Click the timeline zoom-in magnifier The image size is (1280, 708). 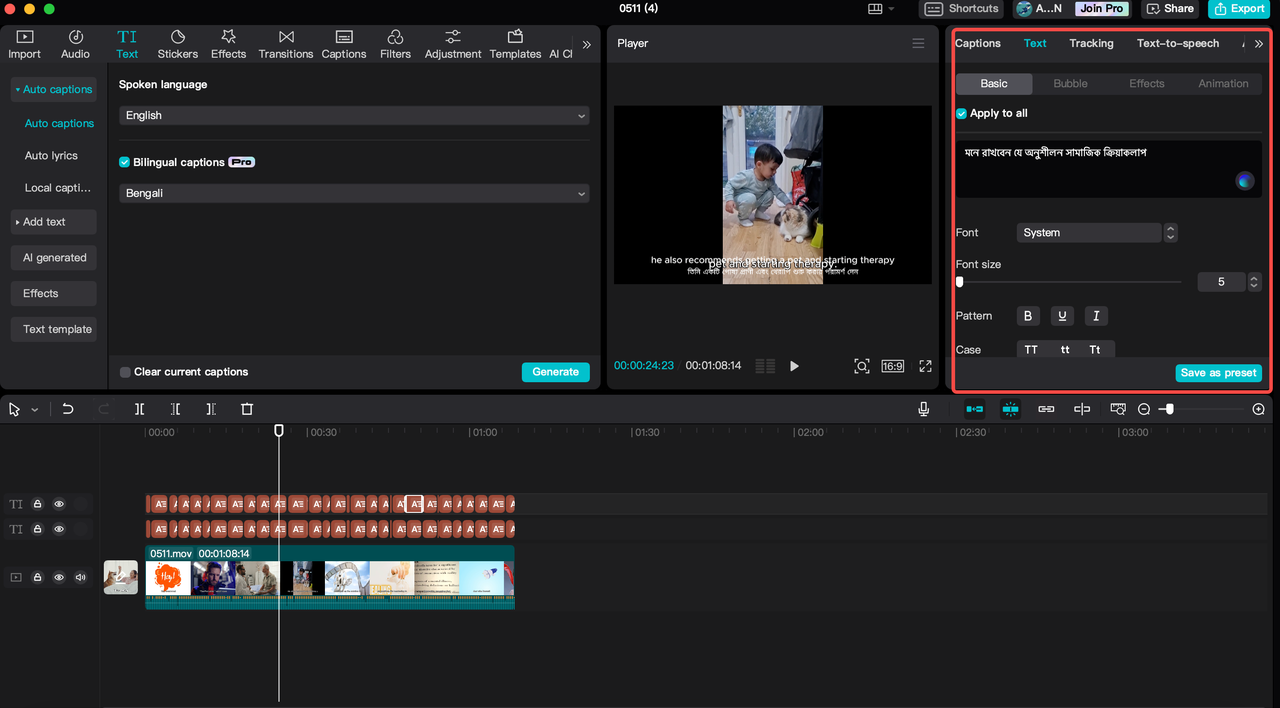click(1258, 409)
